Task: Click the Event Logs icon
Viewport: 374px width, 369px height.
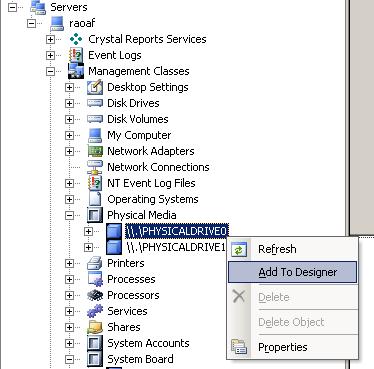Action: coord(76,55)
